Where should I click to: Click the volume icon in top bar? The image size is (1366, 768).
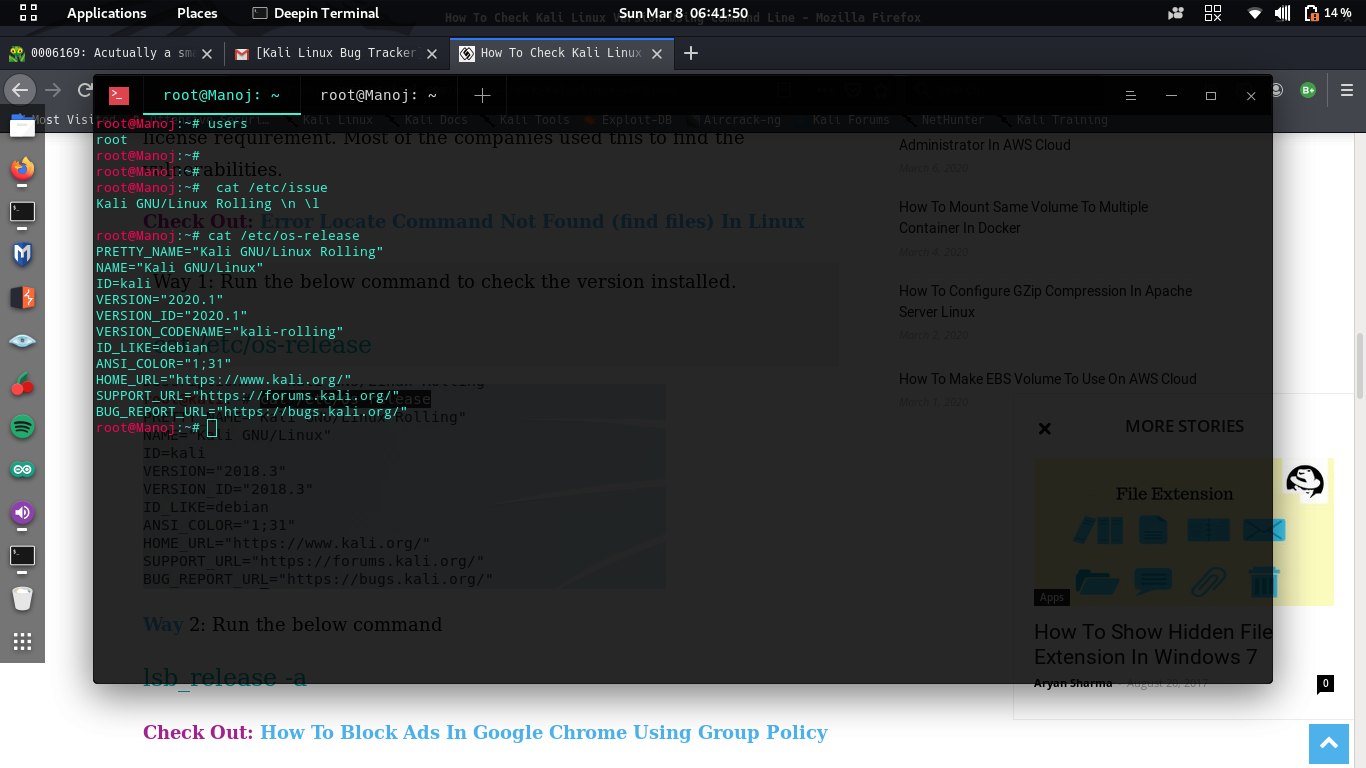1282,13
